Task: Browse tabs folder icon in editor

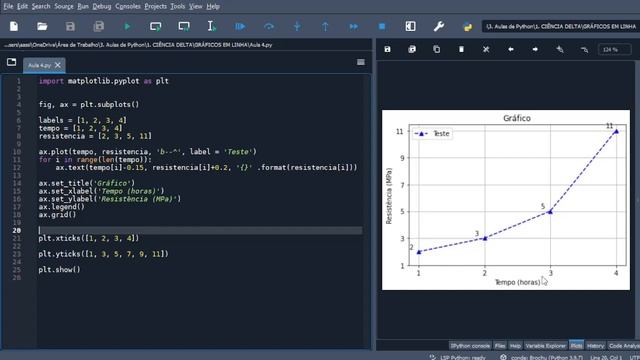Action: pyautogui.click(x=11, y=62)
